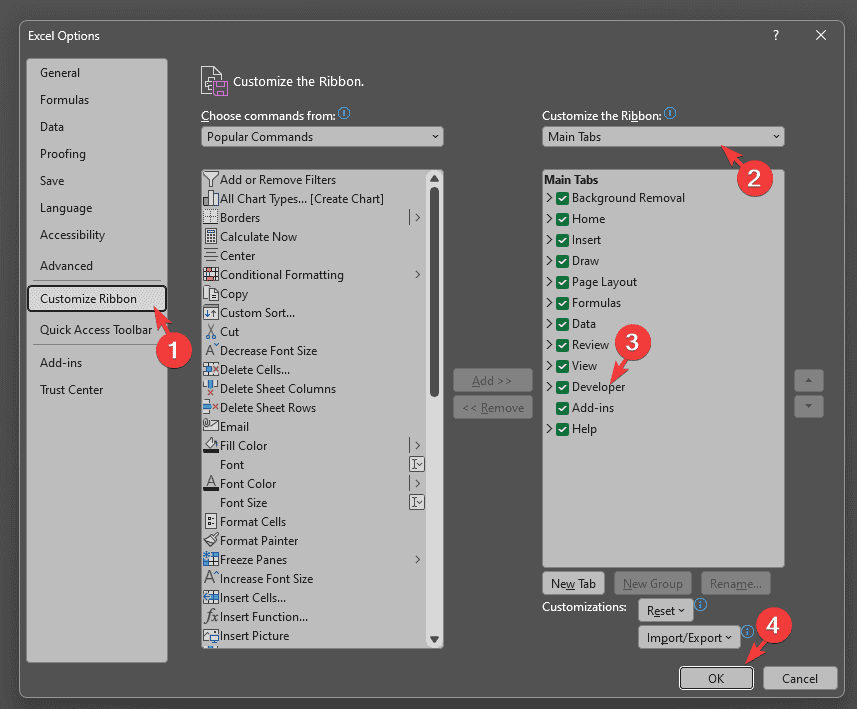This screenshot has height=709, width=857.
Task: Expand the View tab tree node
Action: click(x=549, y=365)
